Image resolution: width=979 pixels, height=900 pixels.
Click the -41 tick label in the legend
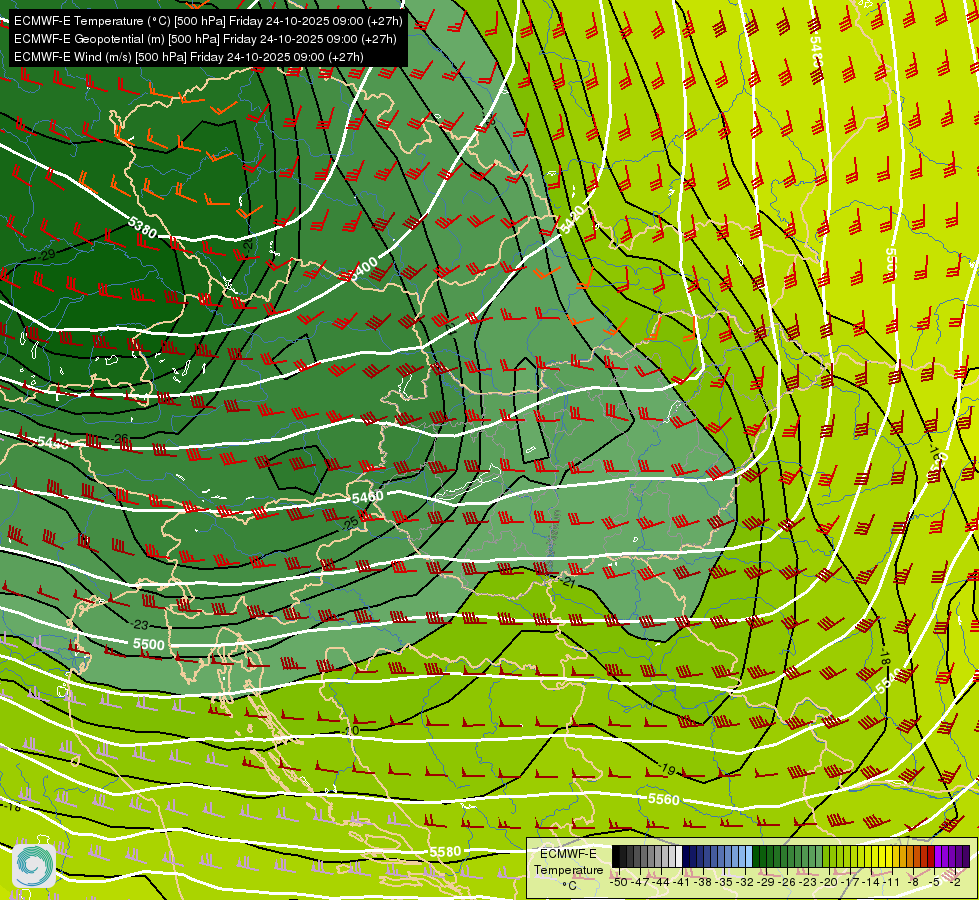pos(682,883)
